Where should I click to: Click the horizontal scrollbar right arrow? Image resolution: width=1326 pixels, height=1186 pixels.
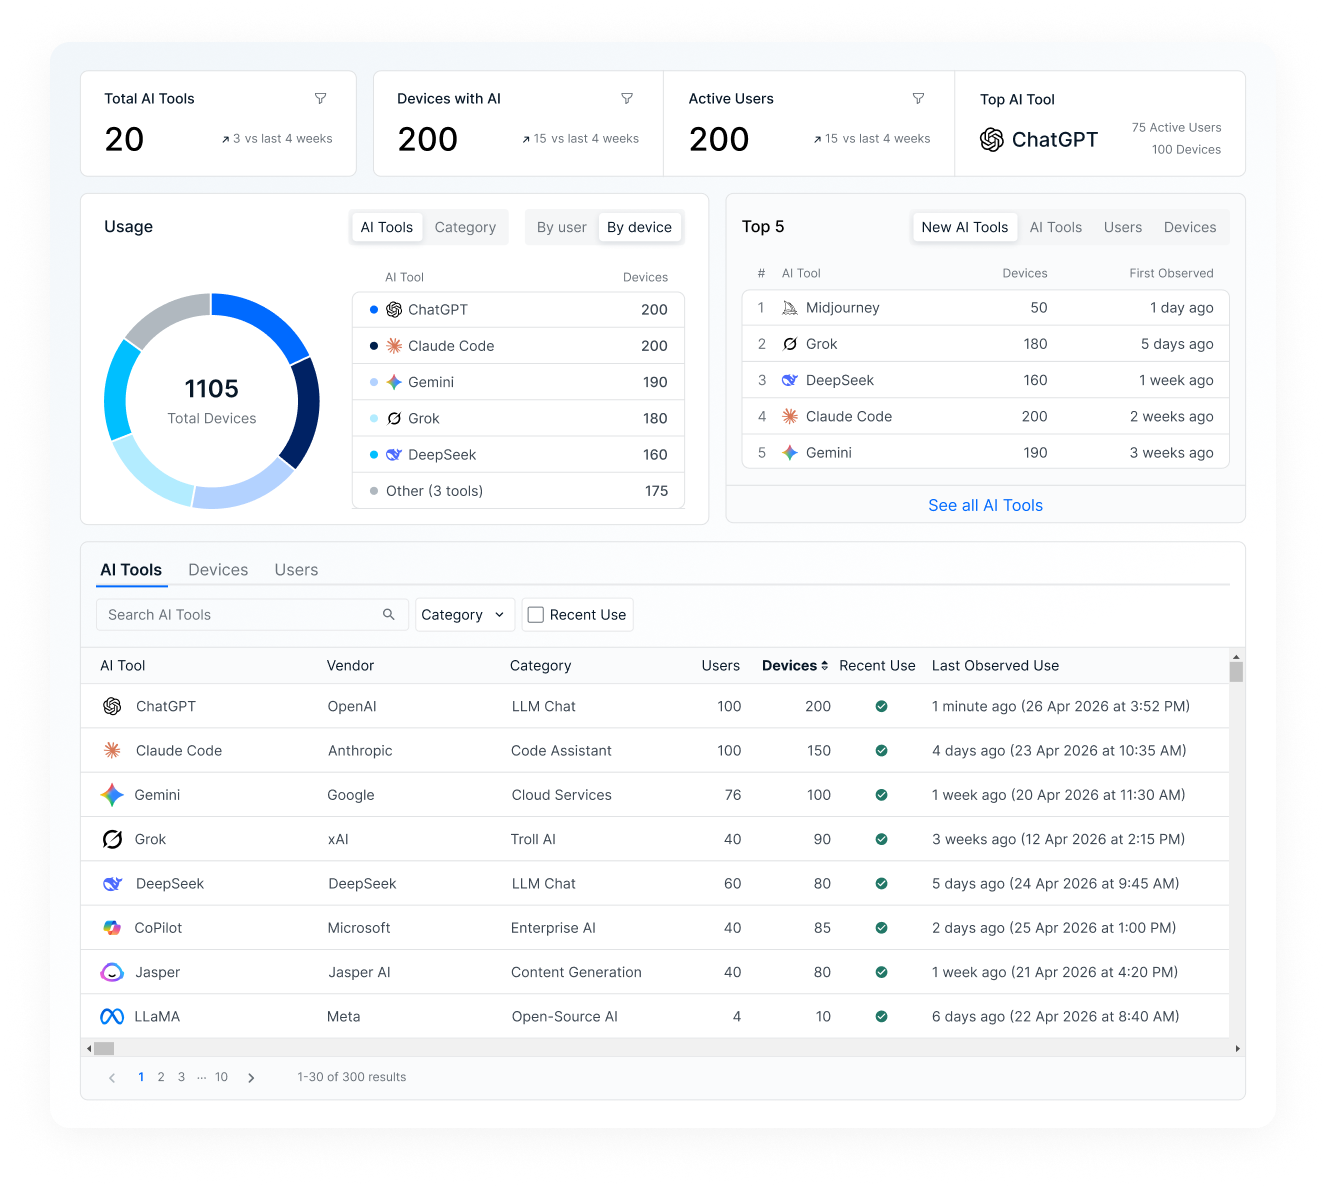coord(1237,1049)
